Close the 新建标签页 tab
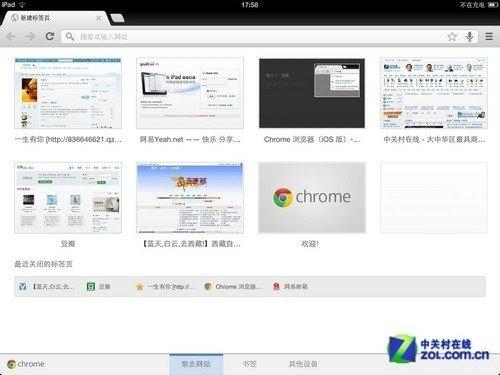500x375 pixels. [x=99, y=18]
